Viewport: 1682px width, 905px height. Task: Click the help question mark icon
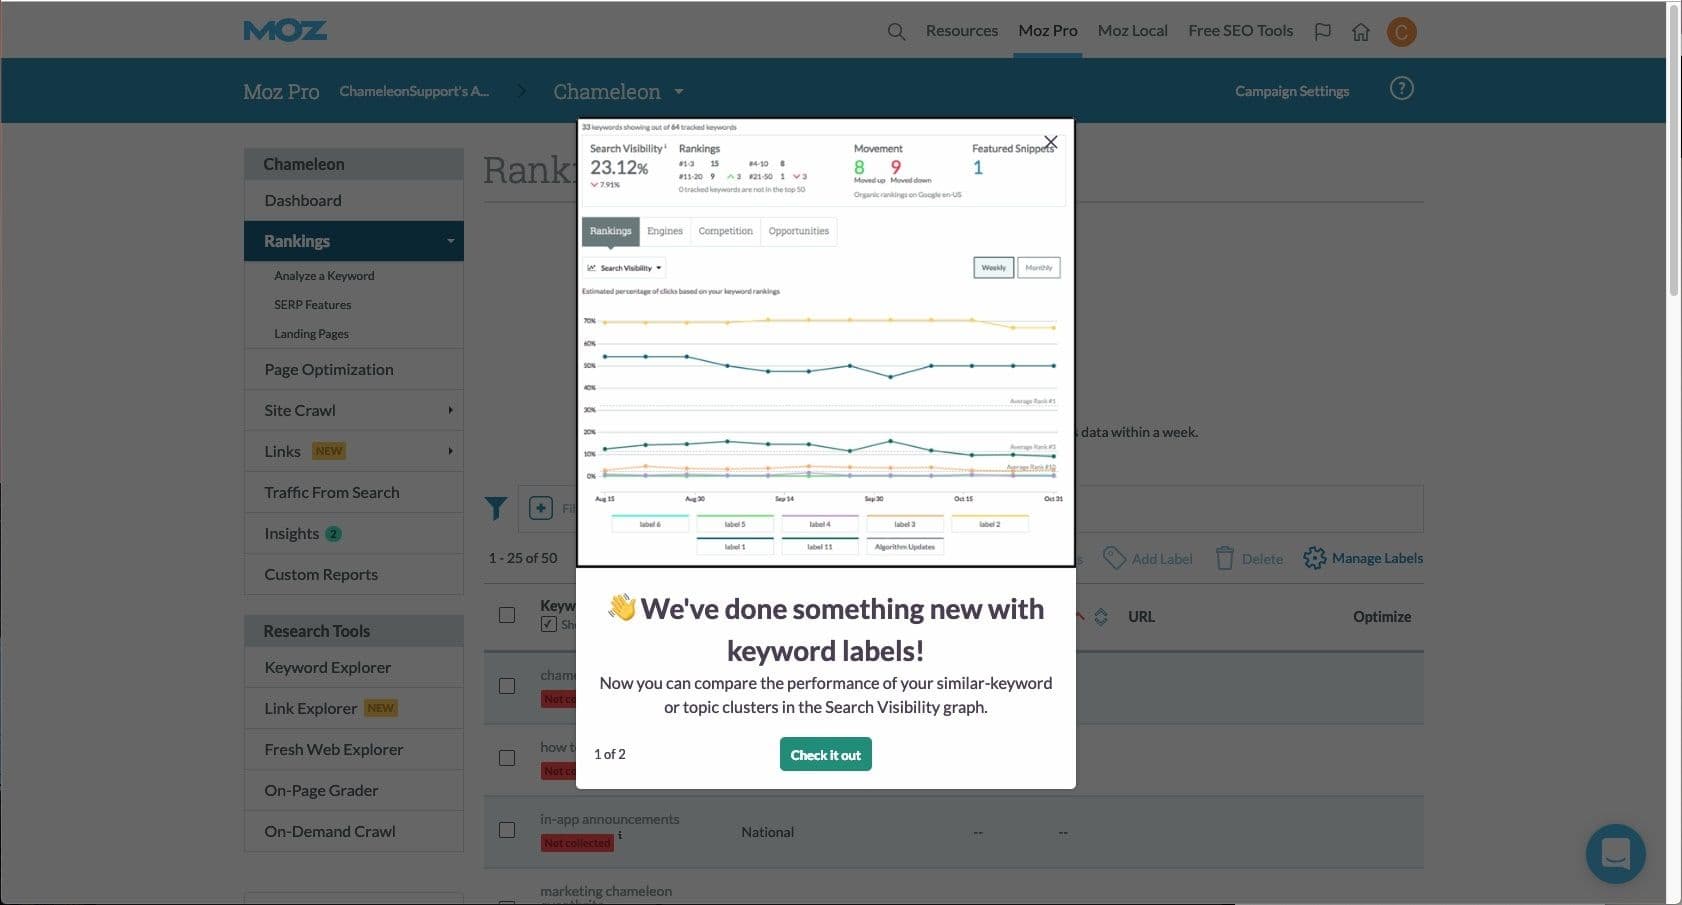coord(1401,89)
